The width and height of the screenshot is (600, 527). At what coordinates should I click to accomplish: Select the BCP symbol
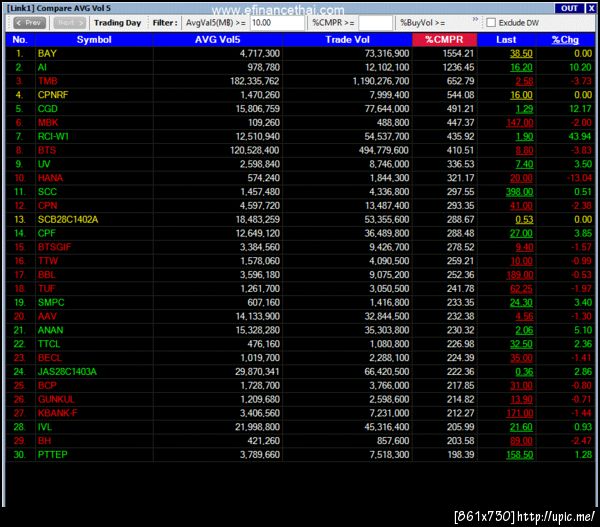pos(47,385)
